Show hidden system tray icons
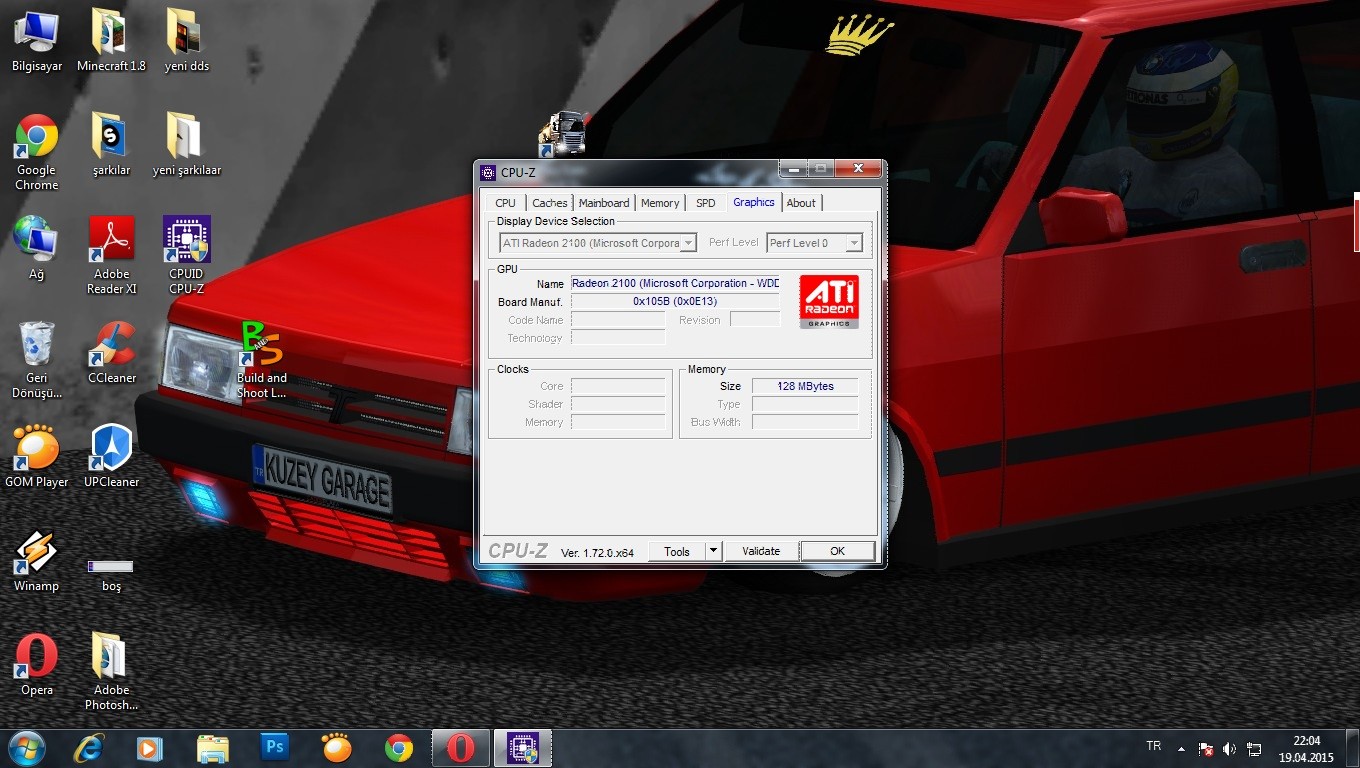 pos(1181,749)
